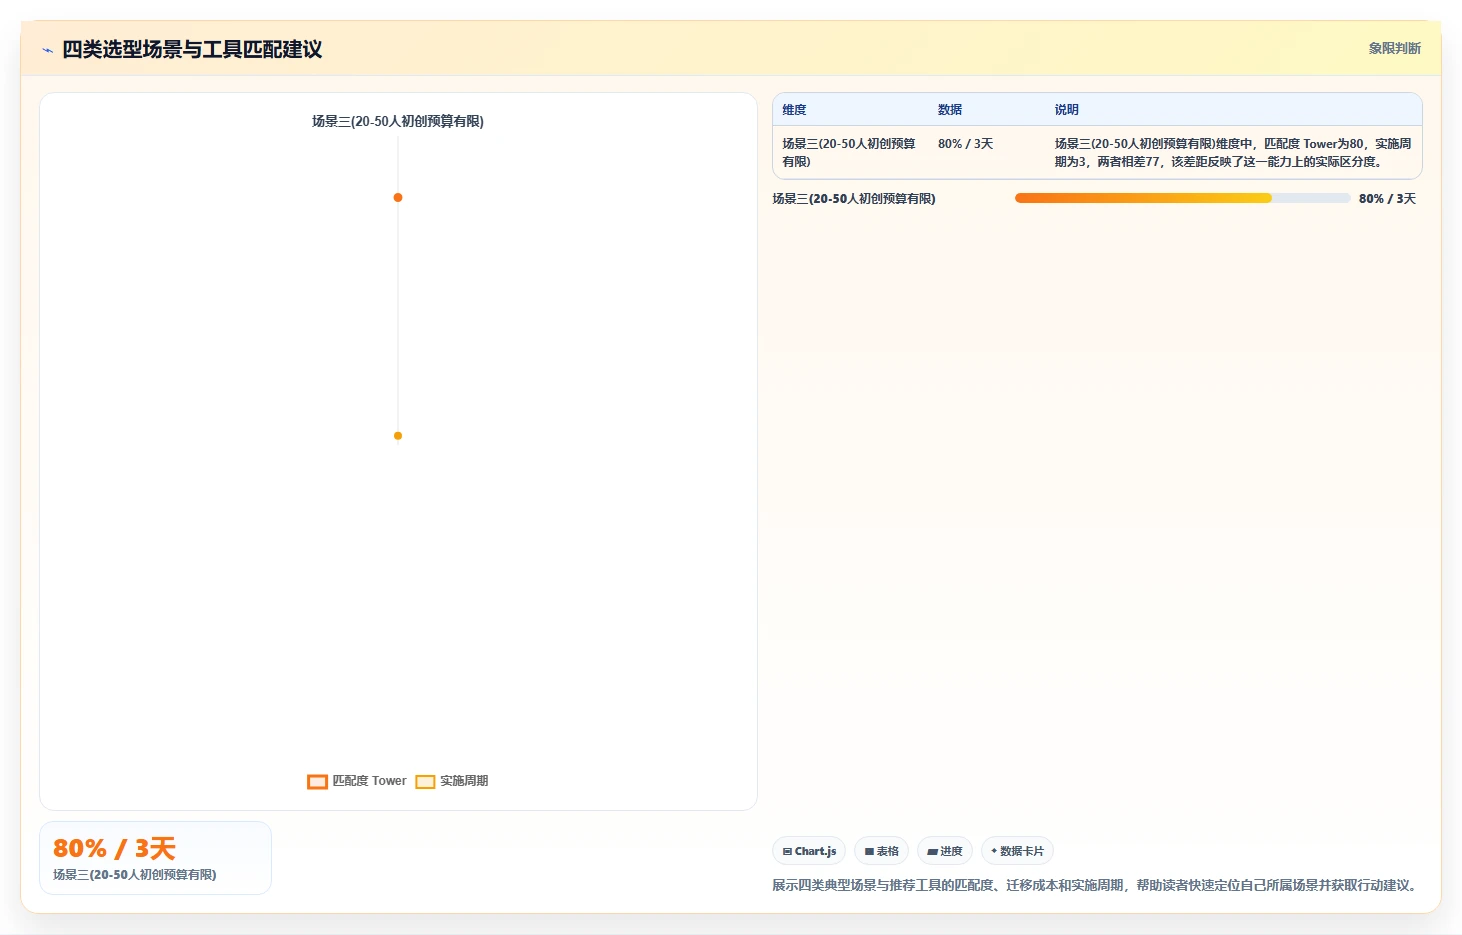1462x935 pixels.
Task: Click the 说明 column header
Action: click(1067, 110)
